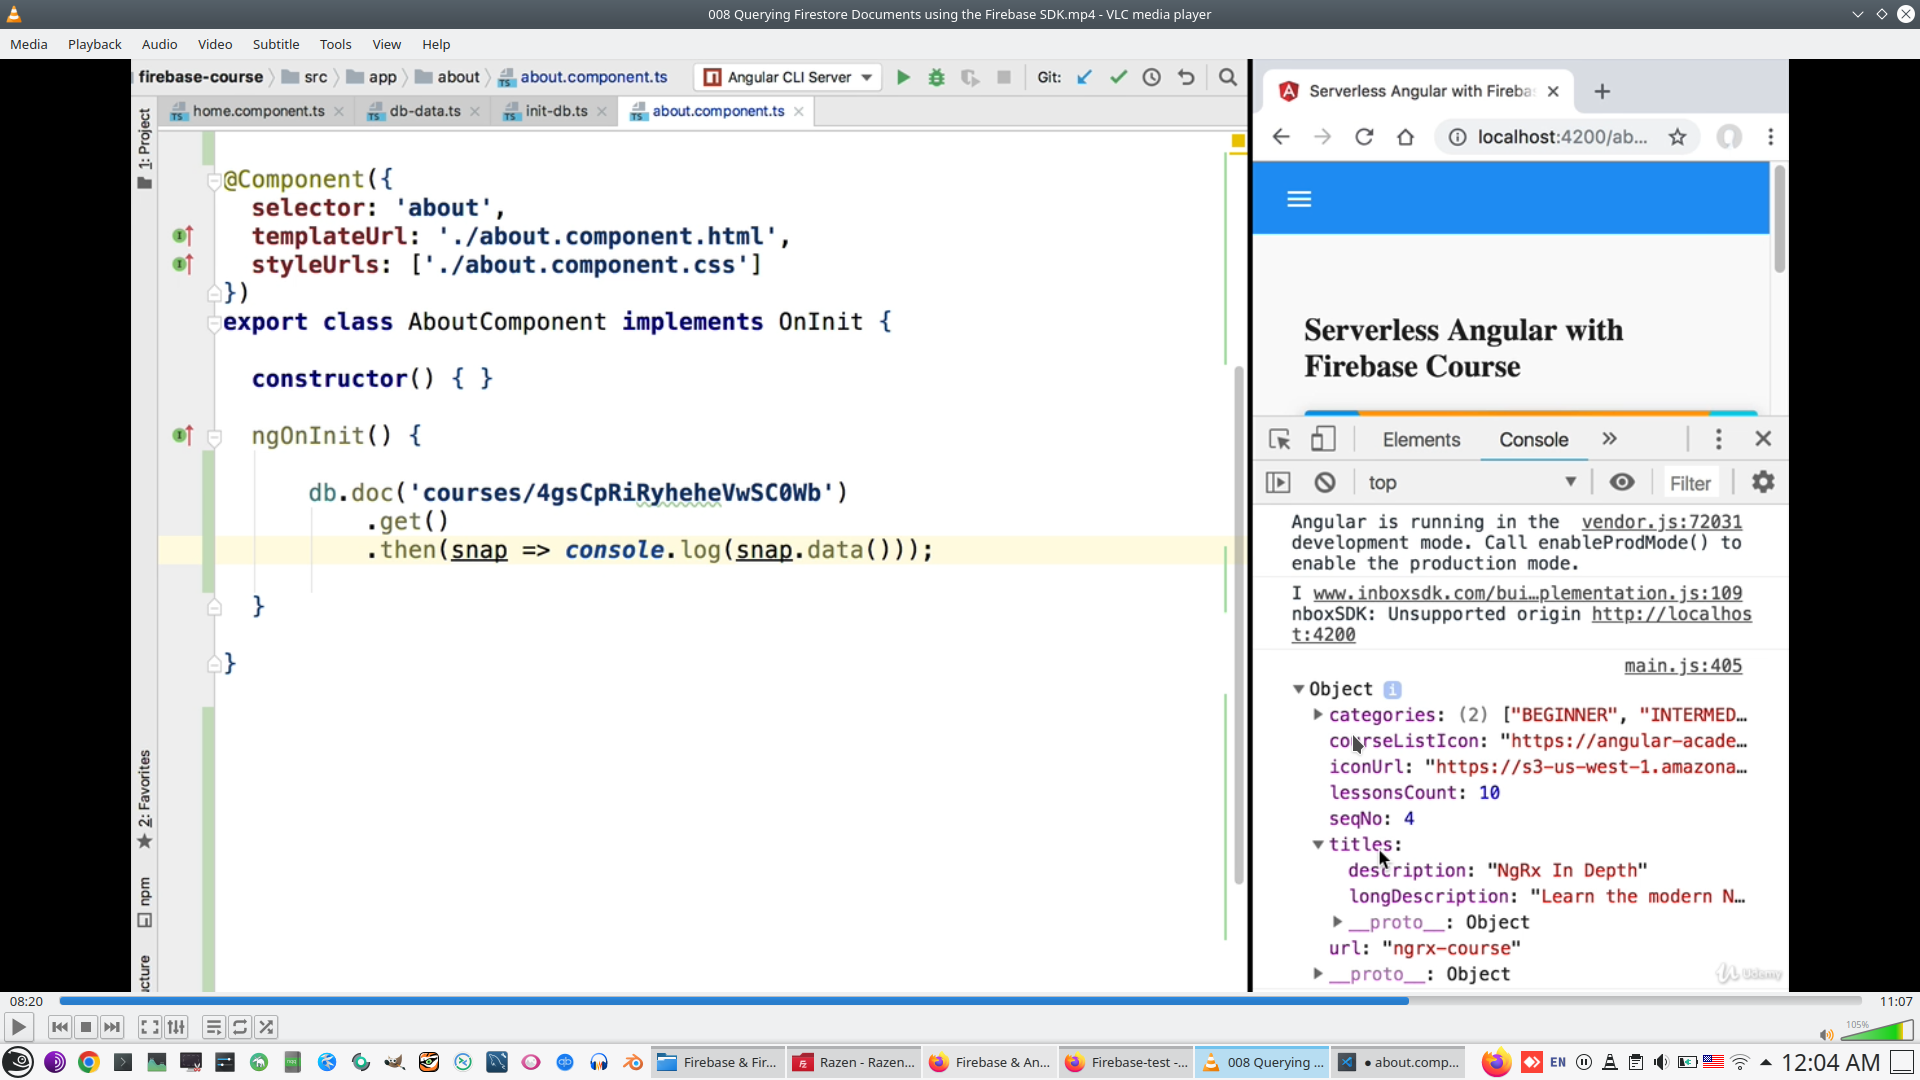Click the DevTools settings gear icon
Image resolution: width=1920 pixels, height=1080 pixels.
pos(1762,483)
